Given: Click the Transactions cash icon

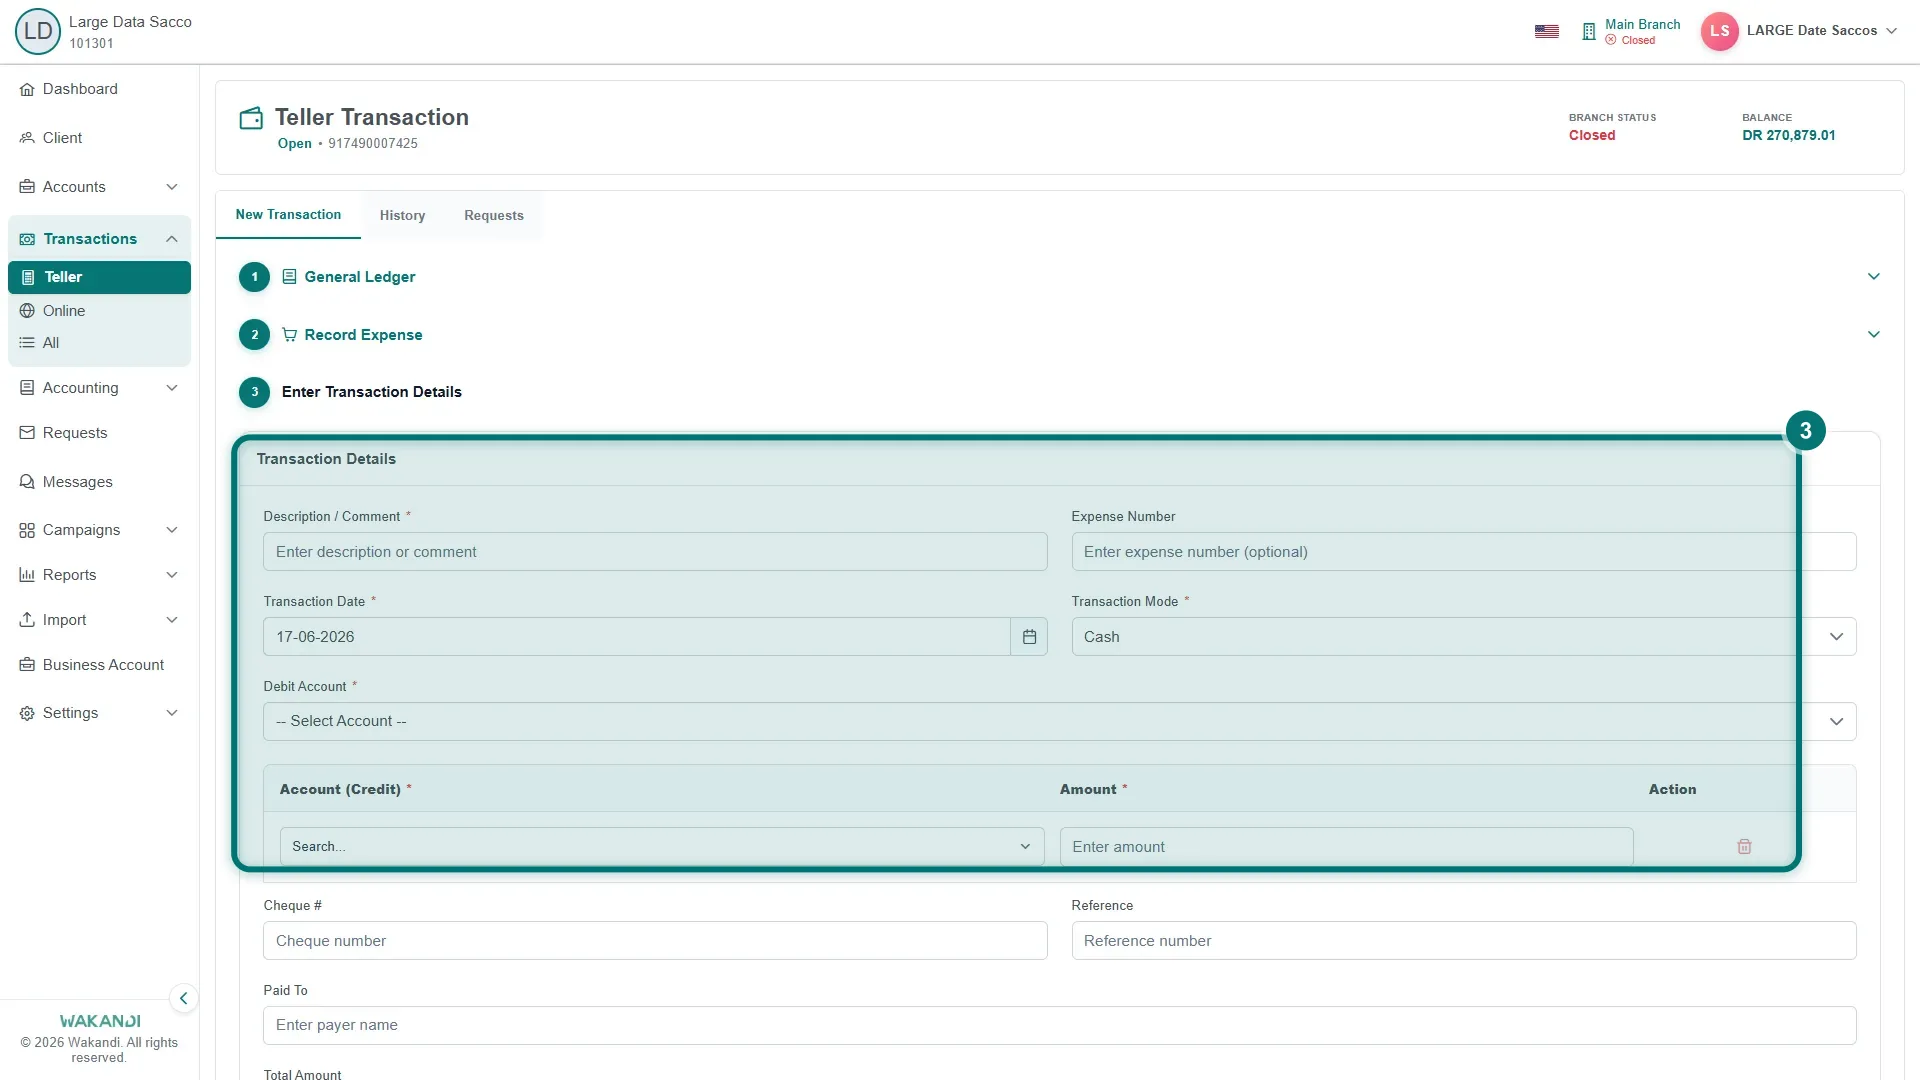Looking at the screenshot, I should click(27, 239).
